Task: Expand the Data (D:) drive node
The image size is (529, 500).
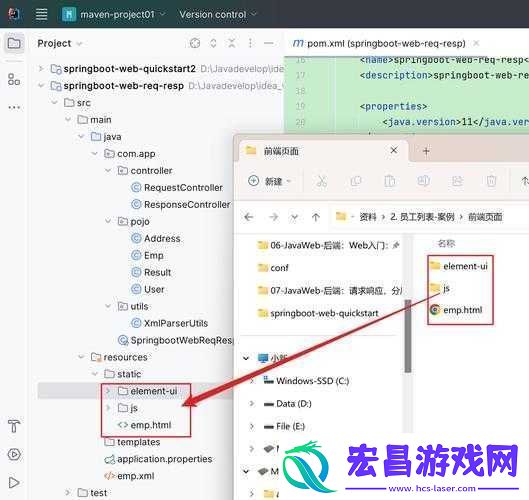Action: pos(252,404)
